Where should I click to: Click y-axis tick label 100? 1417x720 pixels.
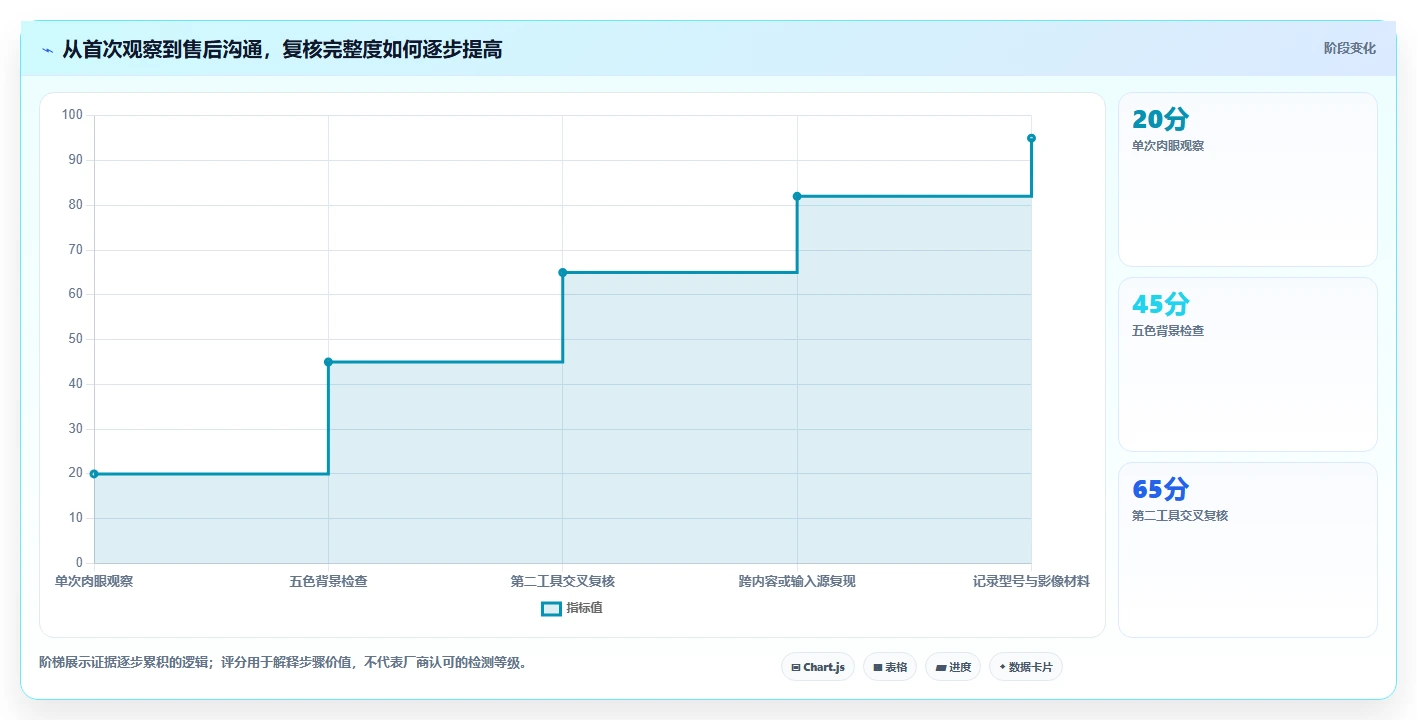72,115
